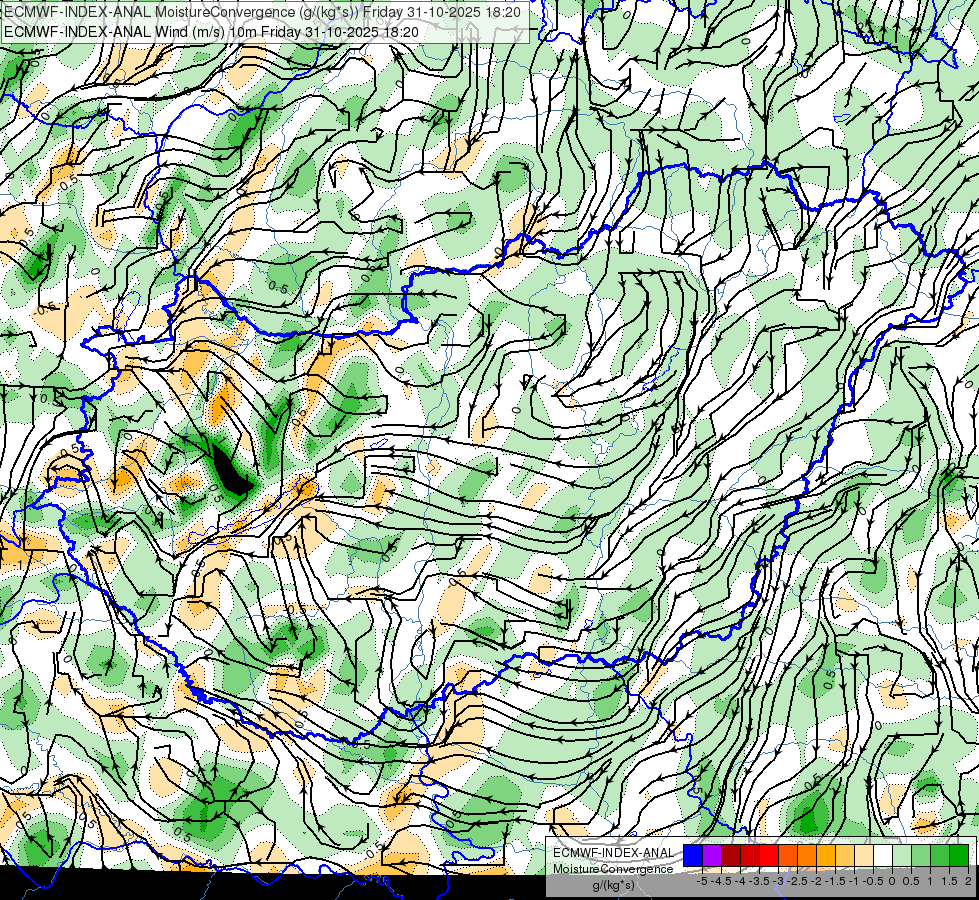Select the medium green swatch between 1 and 1.5
The width and height of the screenshot is (979, 900).
click(x=940, y=855)
